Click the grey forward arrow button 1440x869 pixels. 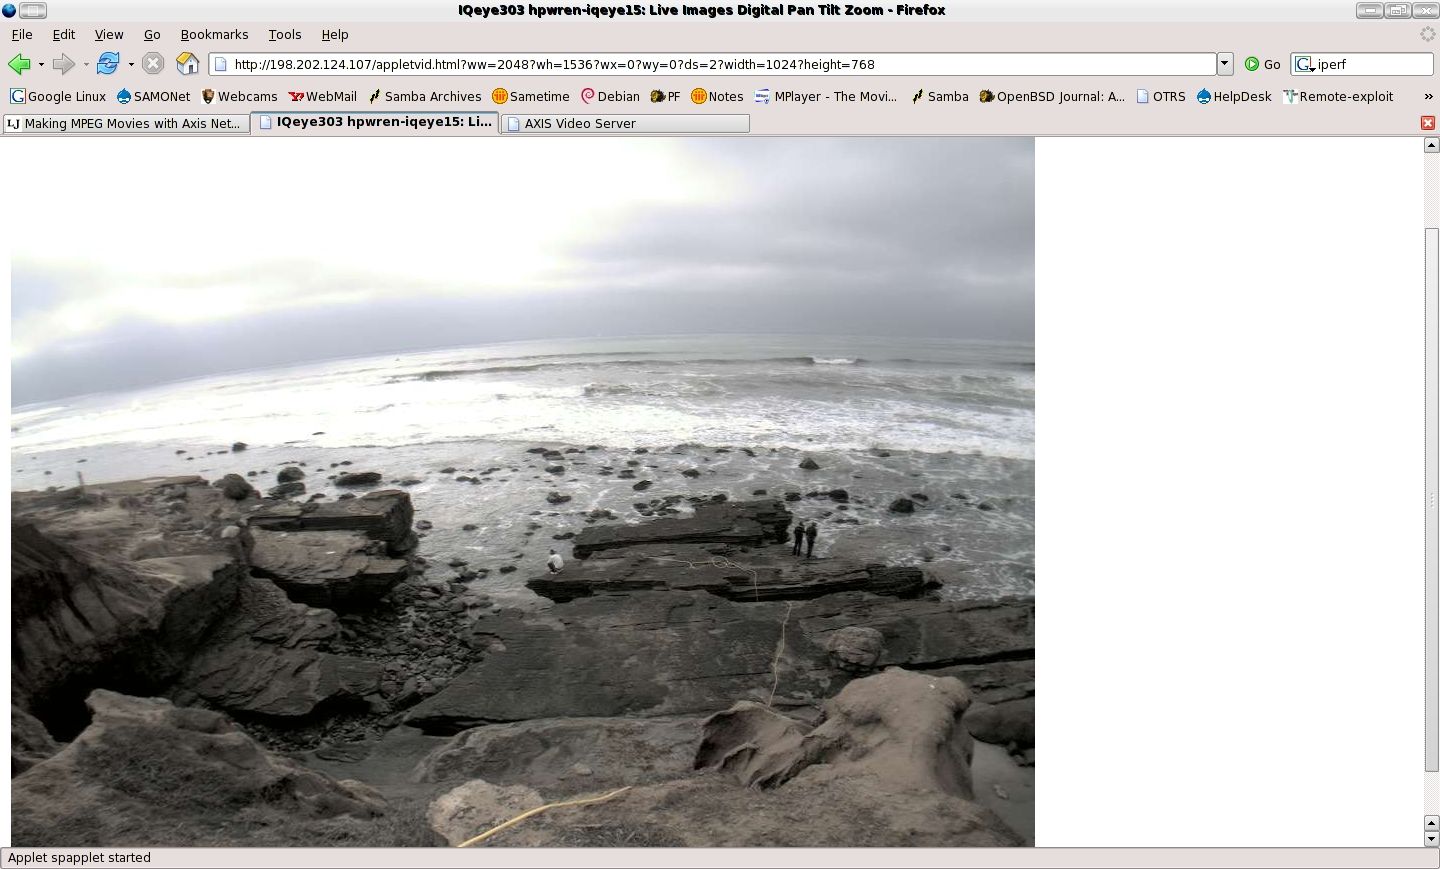click(x=64, y=64)
